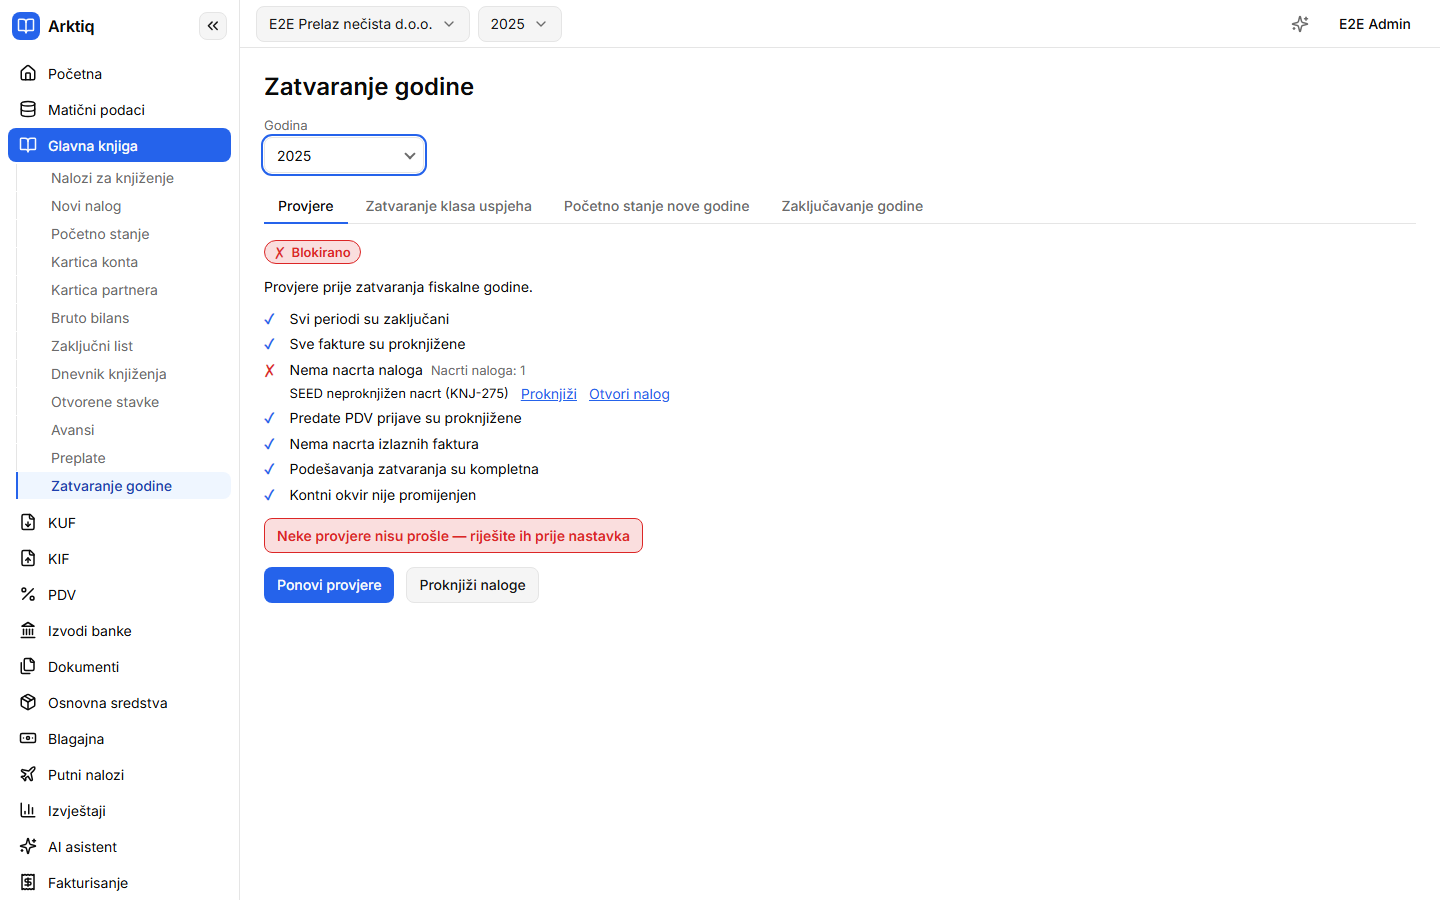Click the Otvori nalog link
This screenshot has width=1440, height=900.
(629, 394)
